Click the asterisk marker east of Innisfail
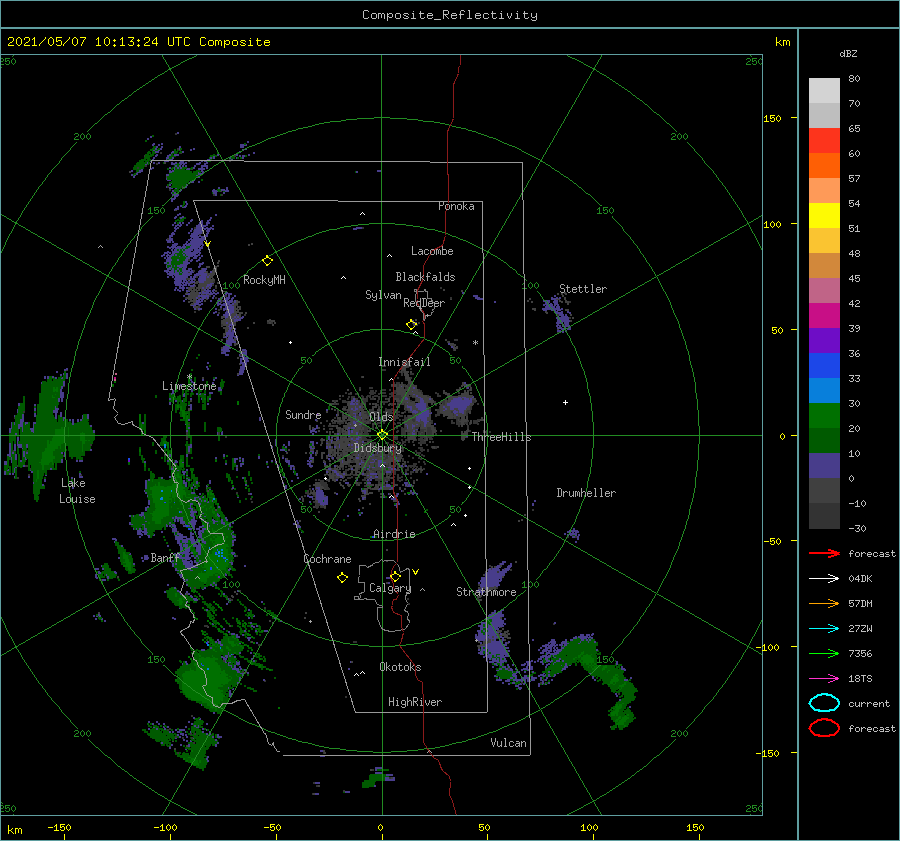This screenshot has height=841, width=900. 475,343
